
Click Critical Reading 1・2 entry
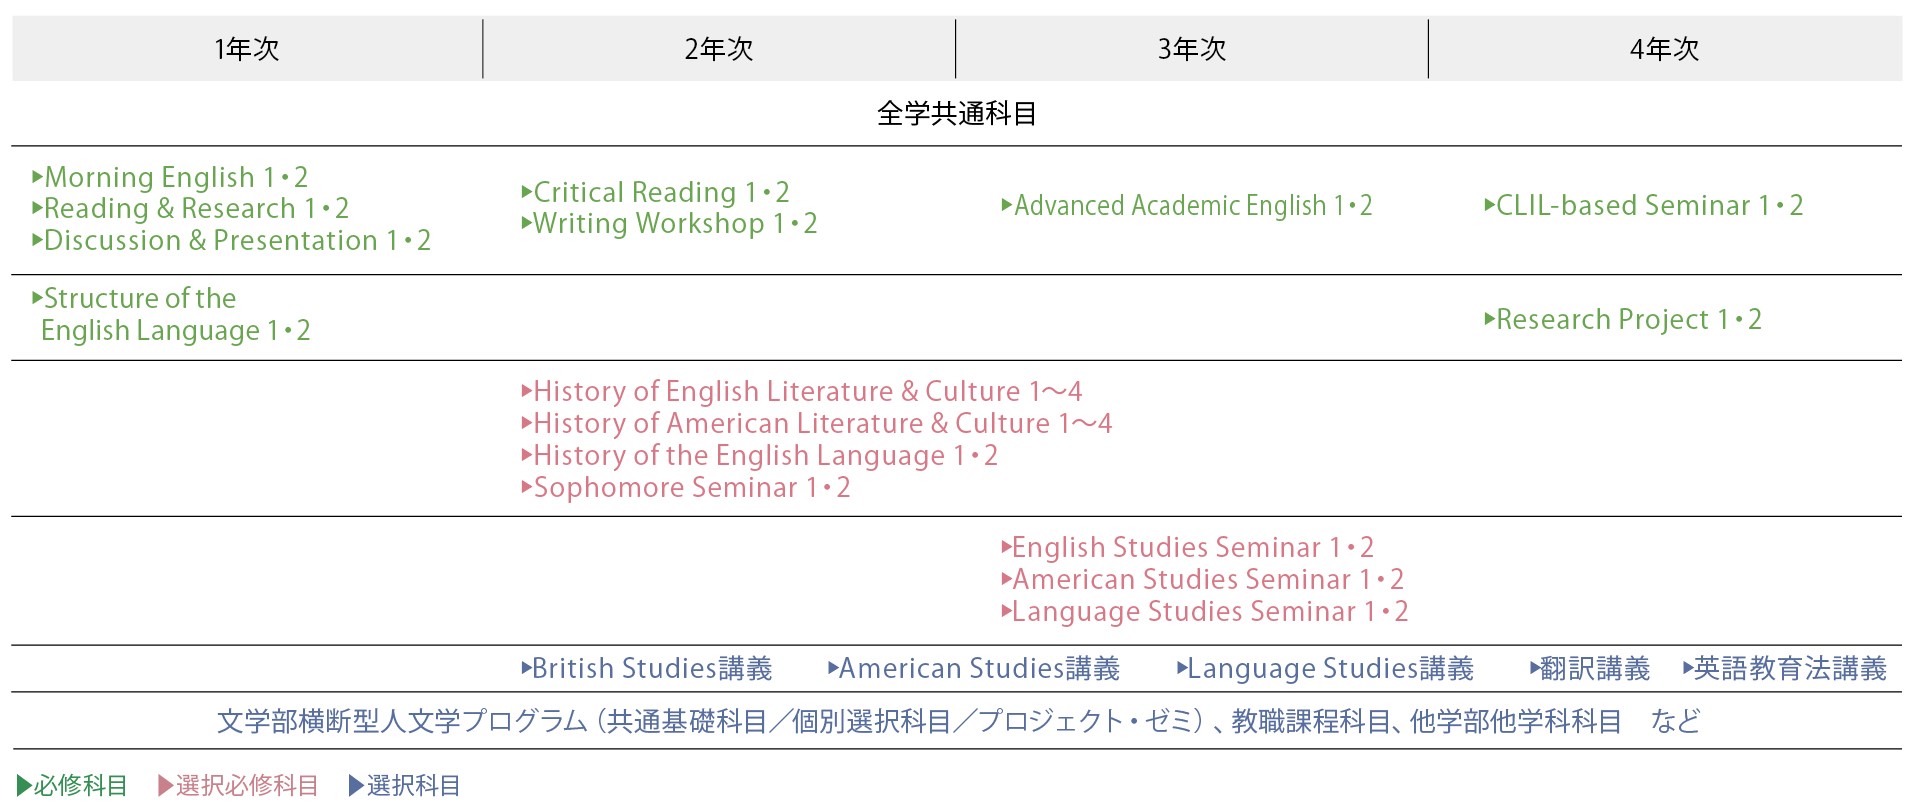click(655, 192)
